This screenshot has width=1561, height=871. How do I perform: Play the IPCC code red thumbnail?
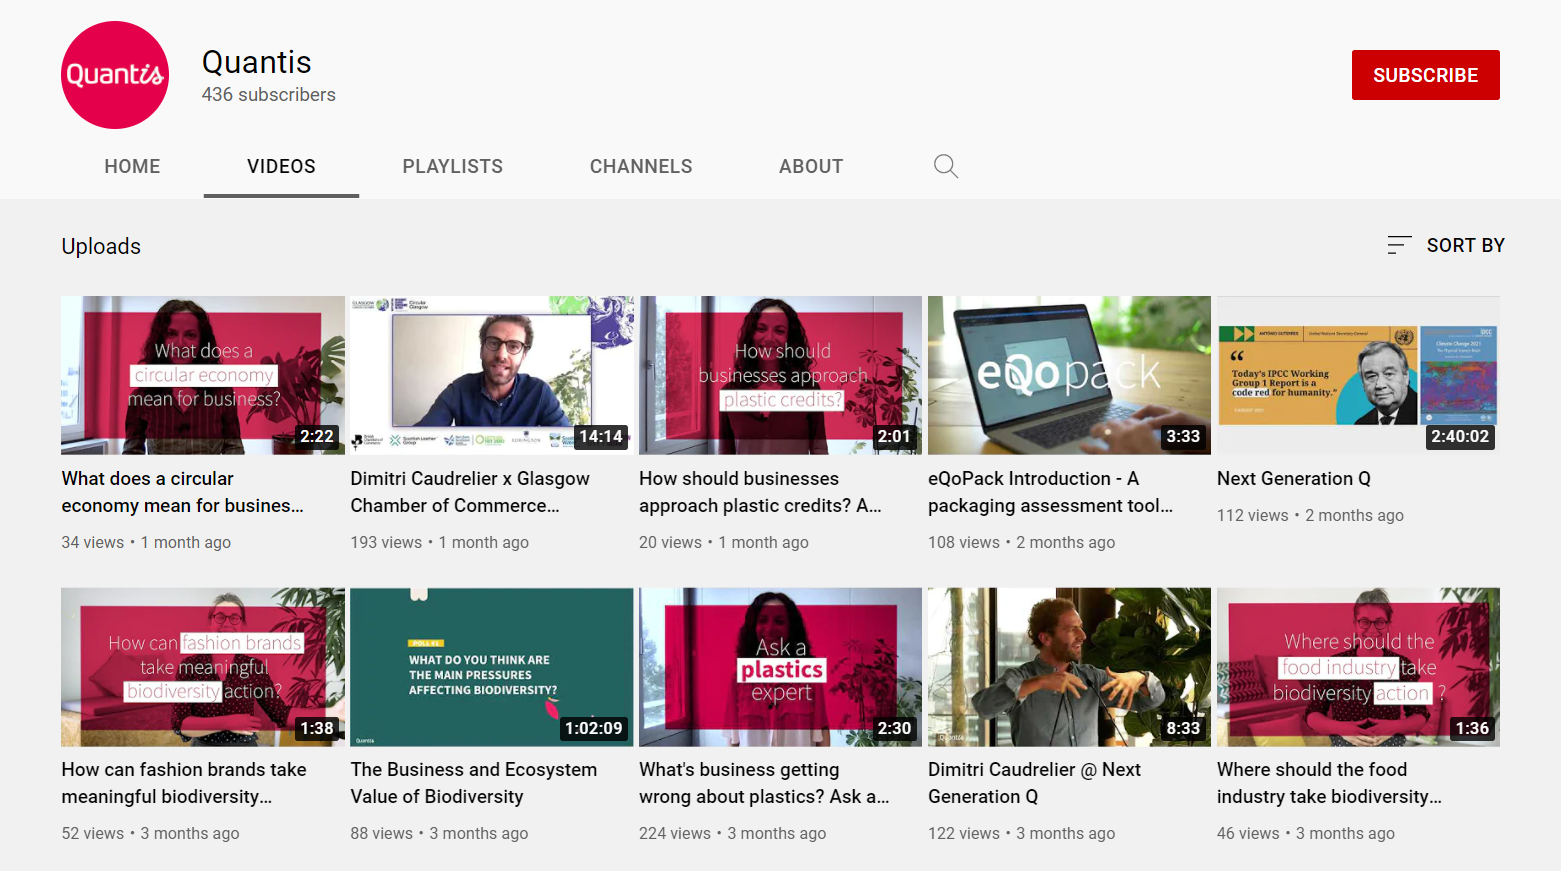[1358, 375]
